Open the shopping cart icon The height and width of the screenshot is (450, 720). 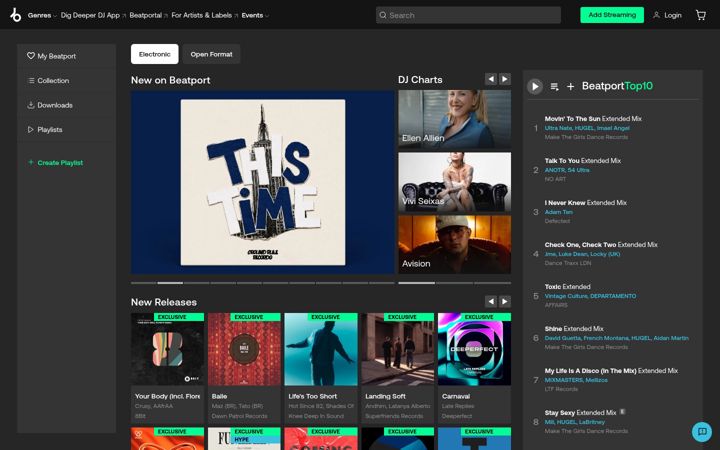pyautogui.click(x=701, y=15)
